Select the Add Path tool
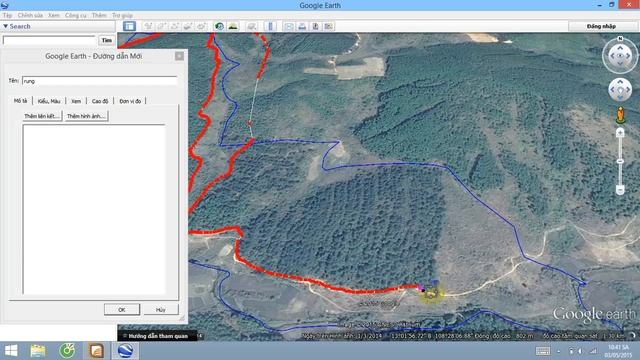Viewport: 640px width, 360px height. tap(175, 26)
